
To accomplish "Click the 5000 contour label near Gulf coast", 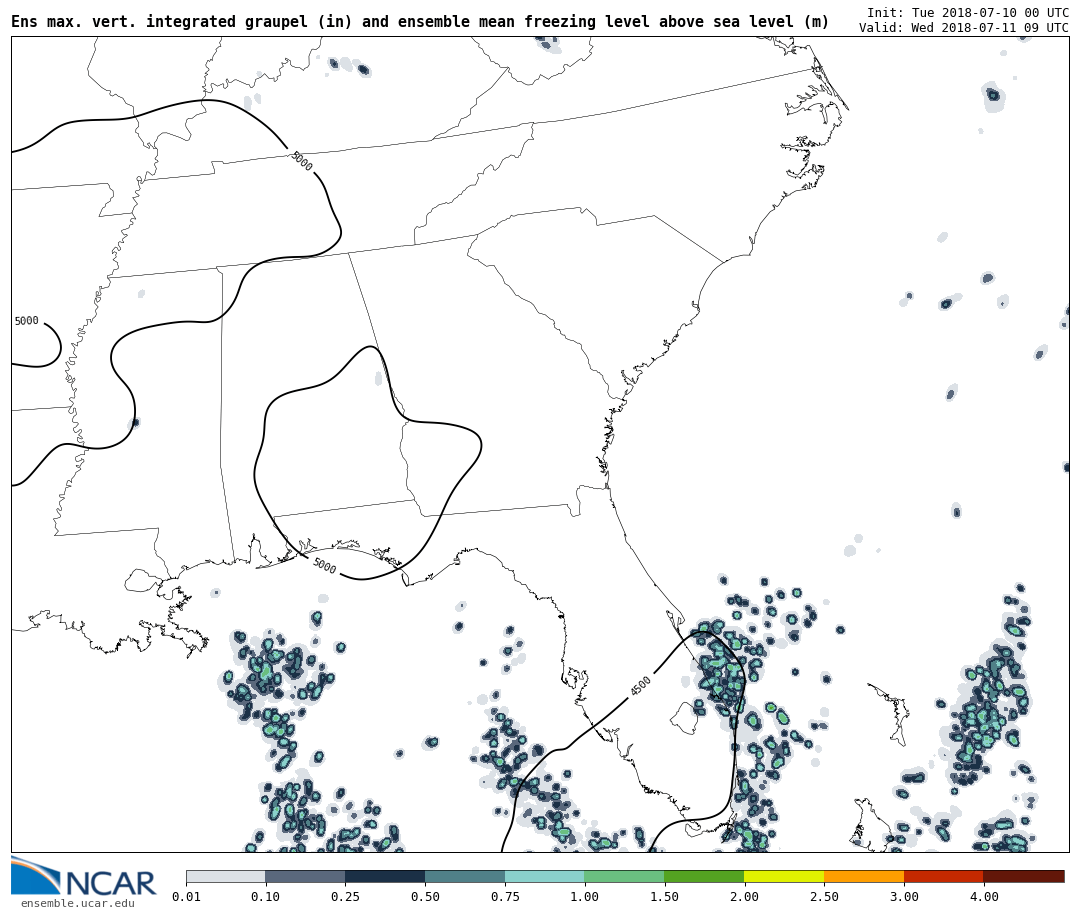I will tap(324, 566).
